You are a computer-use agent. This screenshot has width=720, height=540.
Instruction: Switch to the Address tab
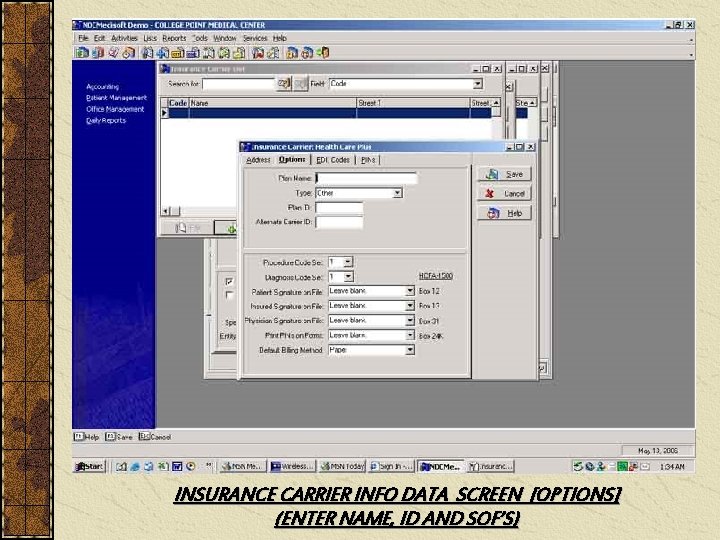click(x=258, y=160)
